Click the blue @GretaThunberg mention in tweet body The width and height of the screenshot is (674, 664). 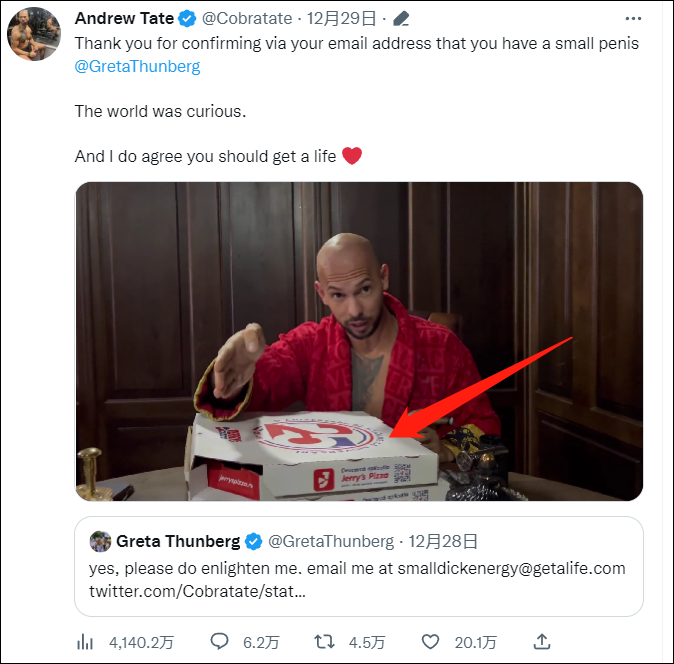click(x=138, y=66)
